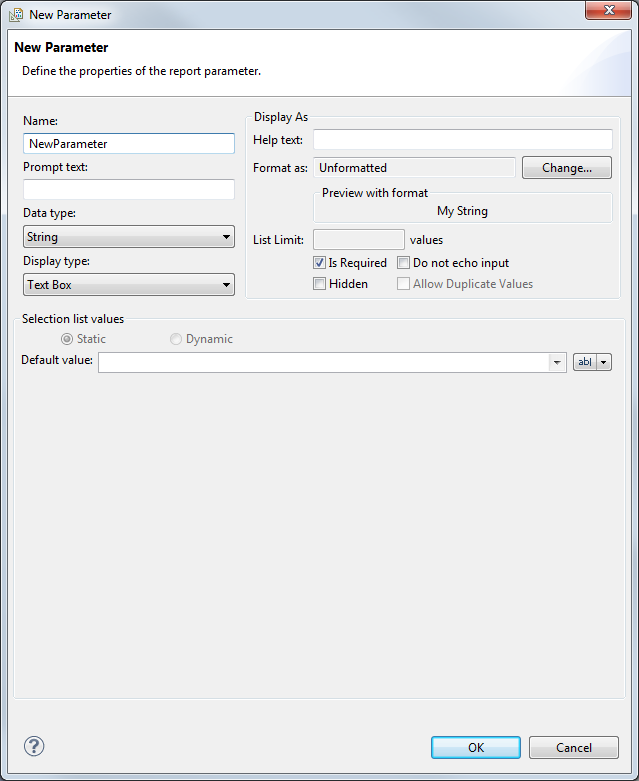Click inside the Default value text box
This screenshot has height=781, width=639.
[324, 362]
